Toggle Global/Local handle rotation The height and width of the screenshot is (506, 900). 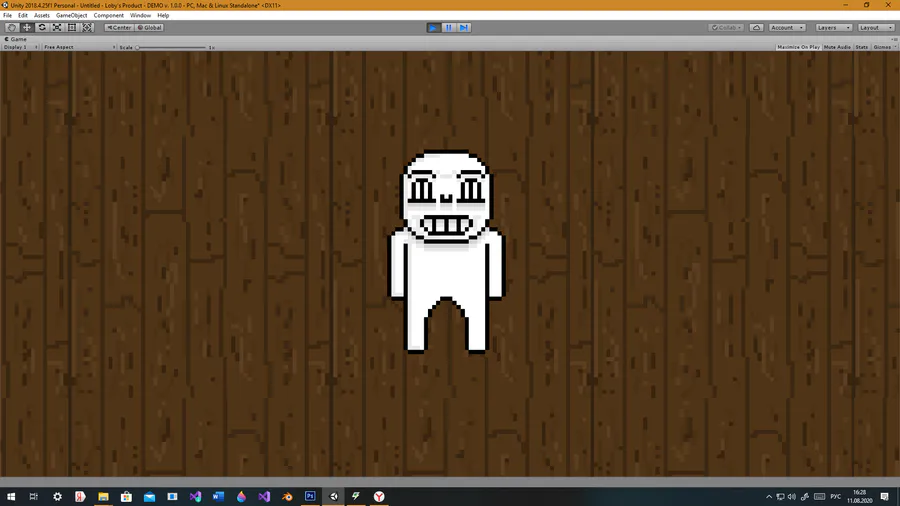(x=149, y=28)
